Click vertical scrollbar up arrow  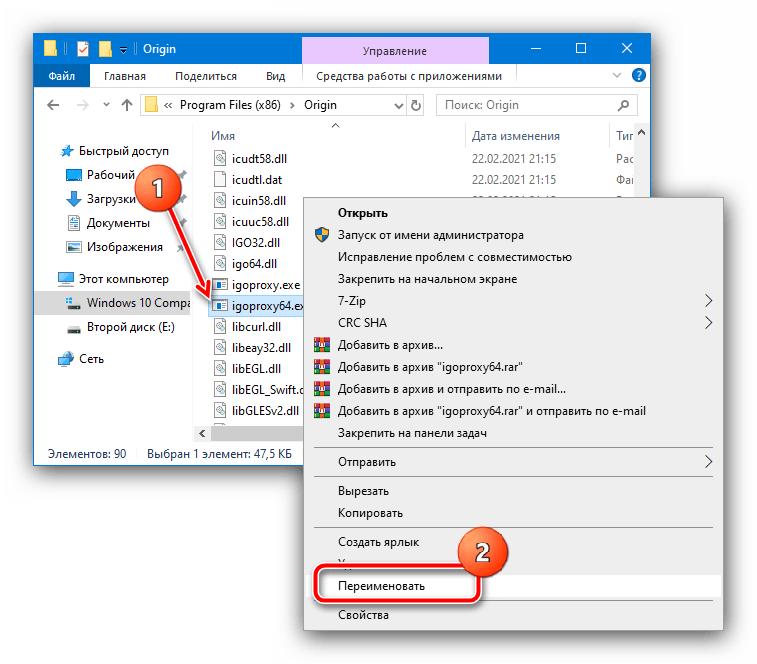click(642, 132)
